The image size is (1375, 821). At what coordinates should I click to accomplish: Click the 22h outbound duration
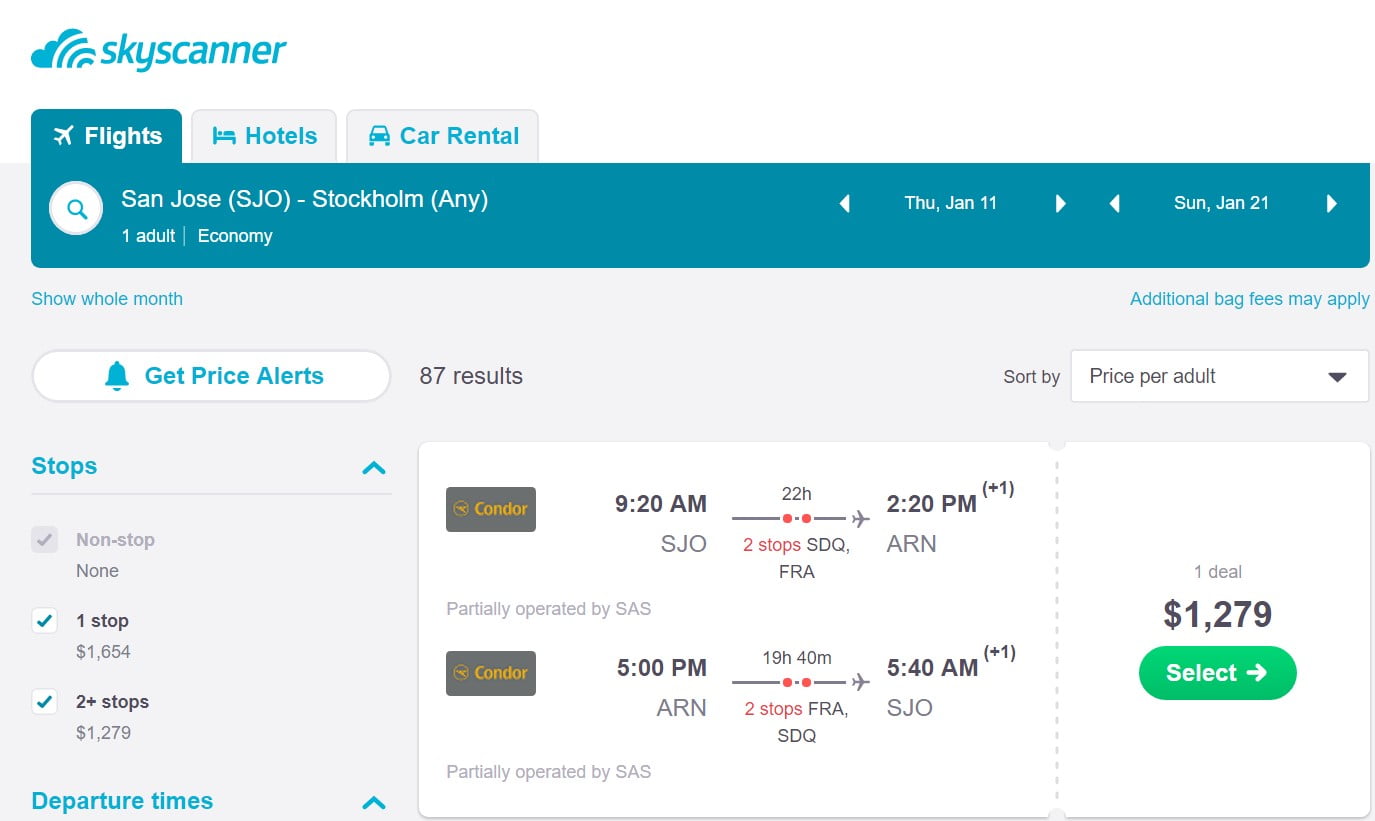click(x=797, y=494)
